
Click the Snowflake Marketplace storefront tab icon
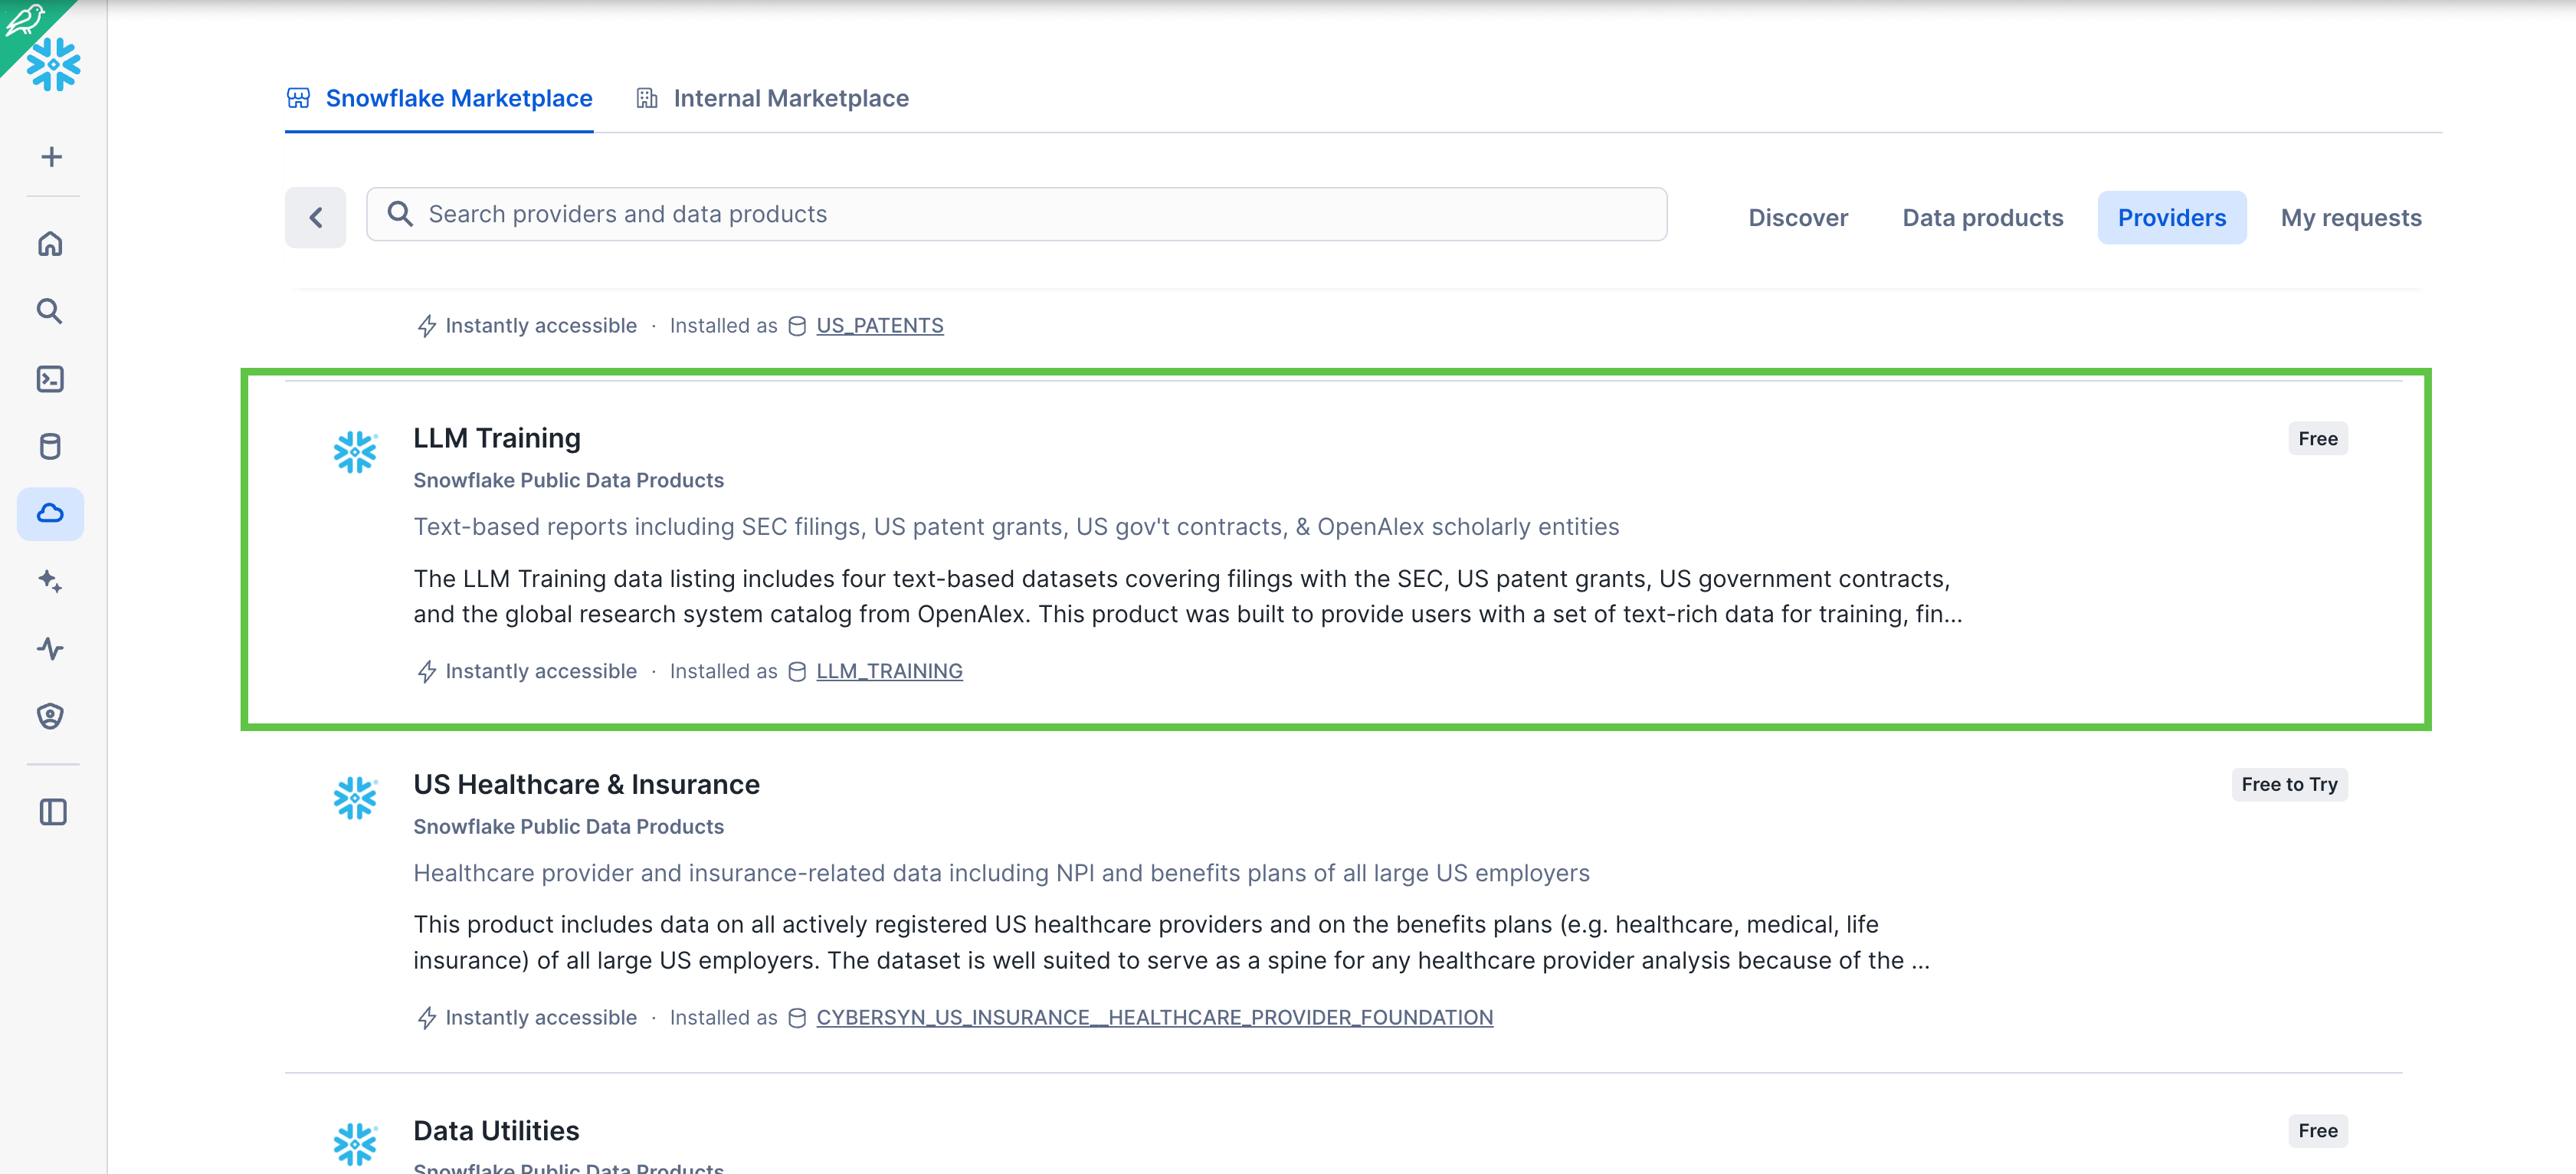coord(298,98)
